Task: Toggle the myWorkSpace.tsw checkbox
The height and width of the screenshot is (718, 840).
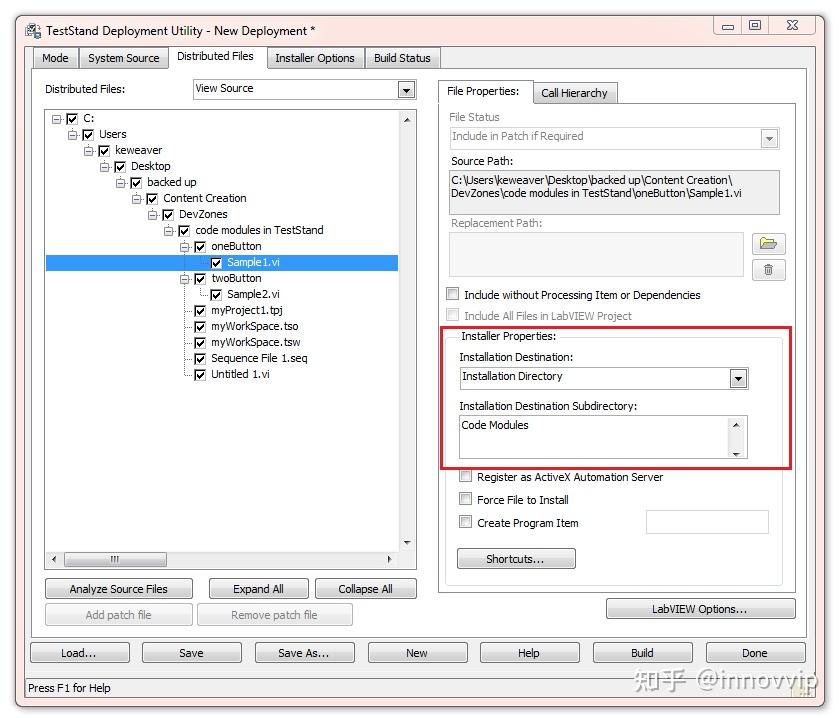Action: [200, 343]
